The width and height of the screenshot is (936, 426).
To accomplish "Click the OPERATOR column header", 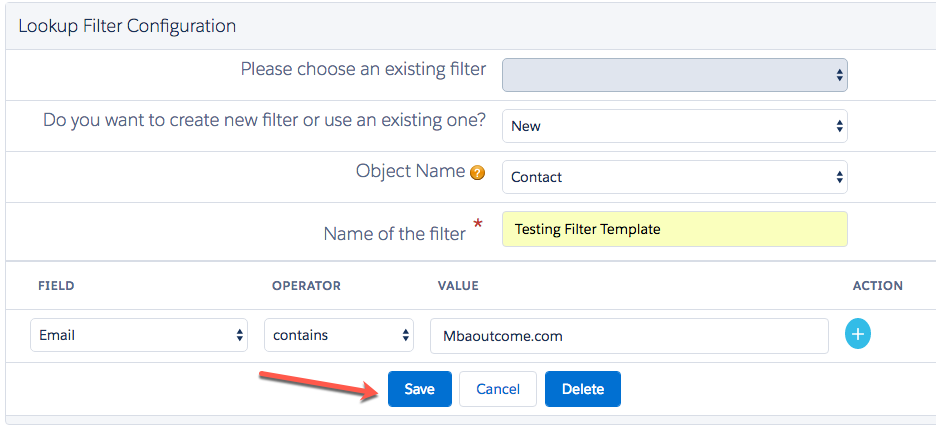I will (x=306, y=286).
